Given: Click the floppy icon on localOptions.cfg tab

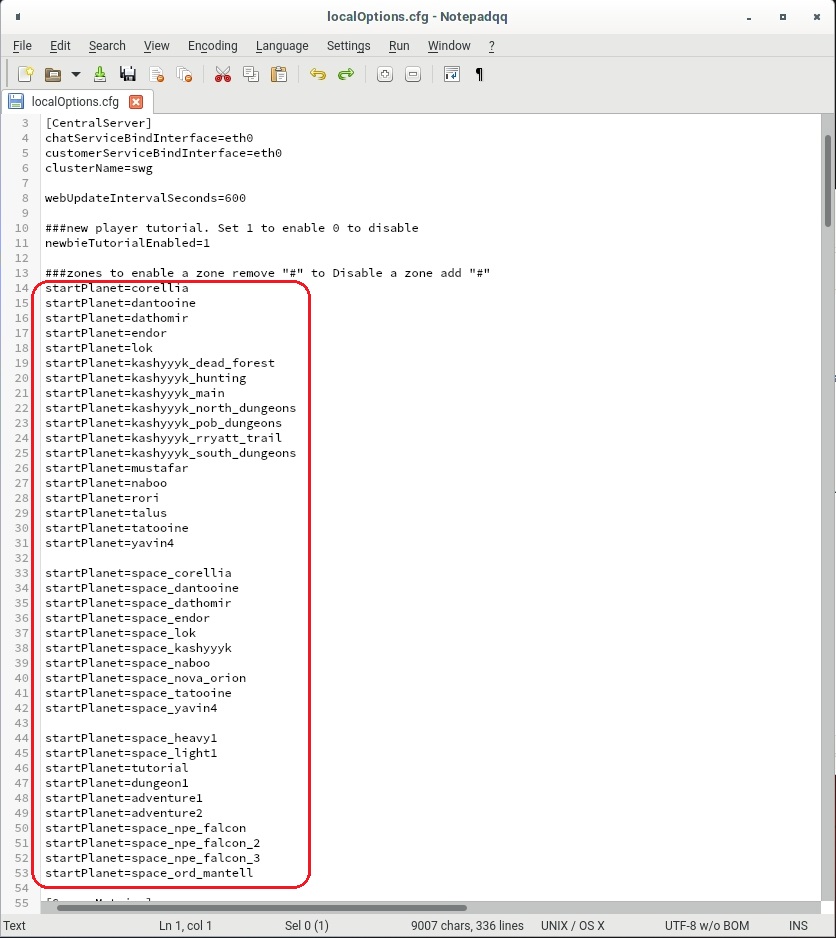Looking at the screenshot, I should pyautogui.click(x=16, y=102).
